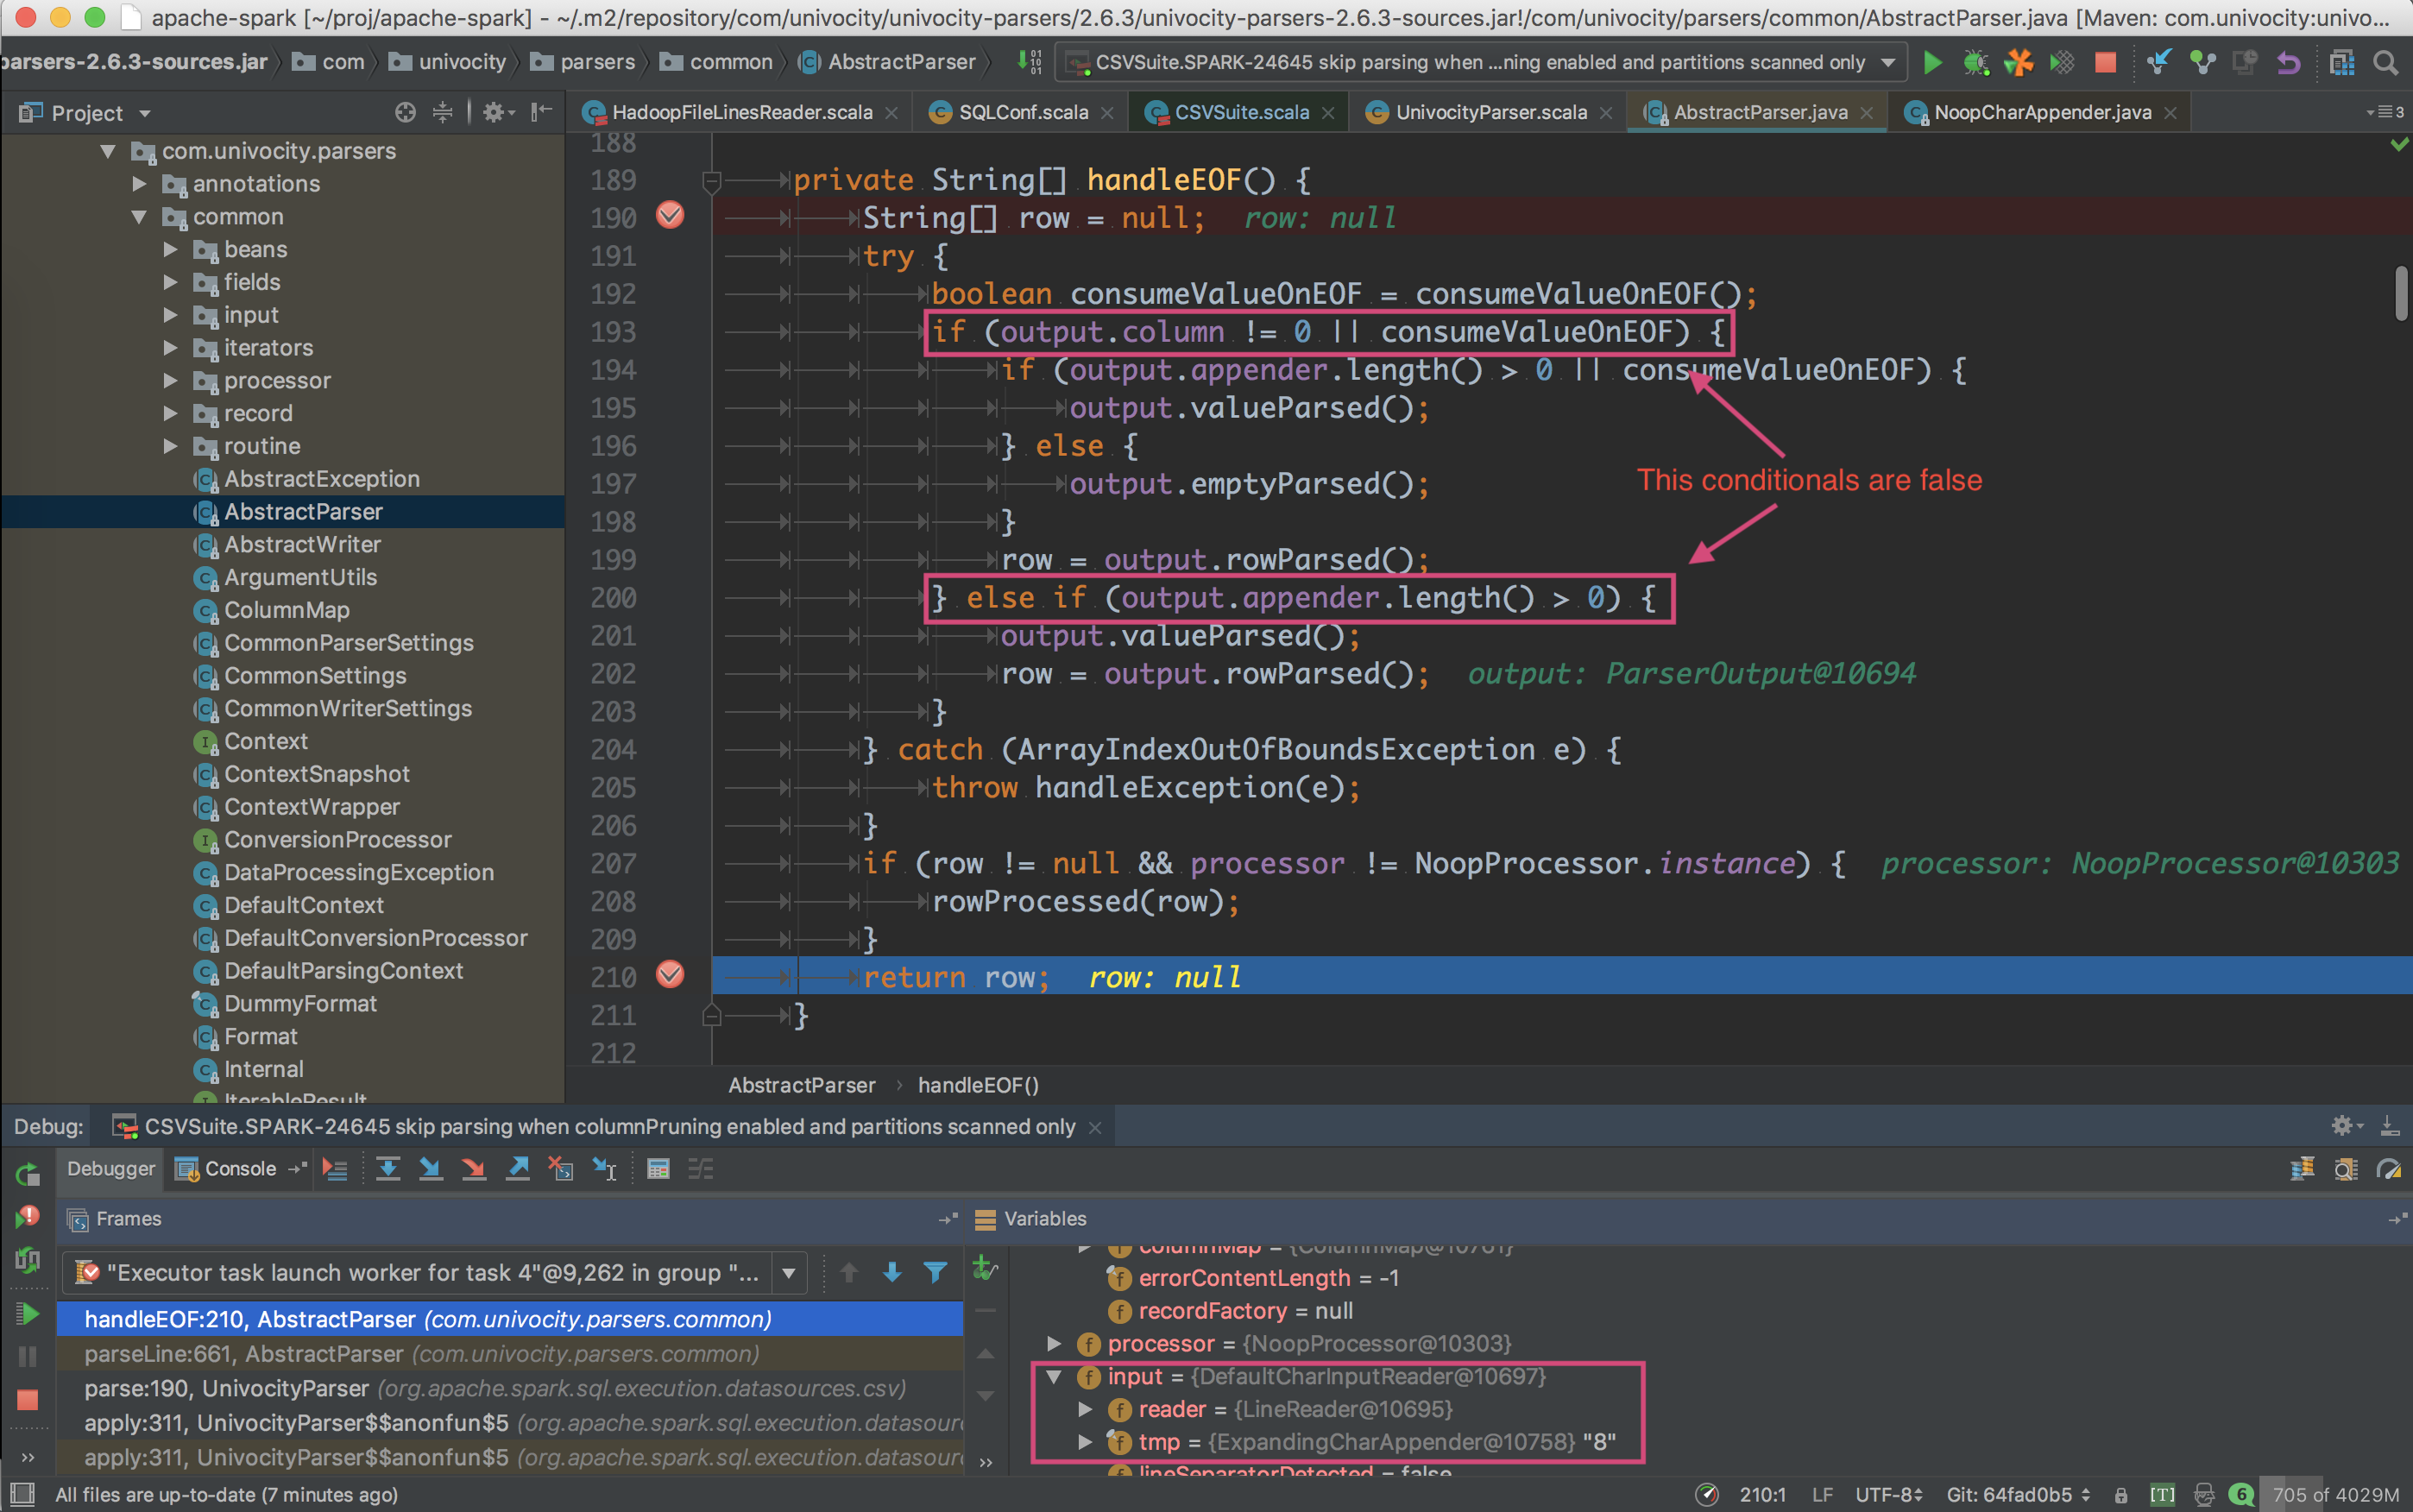Toggle the frames filter funnel icon
Screen dimensions: 2413x1512
pos(935,1272)
